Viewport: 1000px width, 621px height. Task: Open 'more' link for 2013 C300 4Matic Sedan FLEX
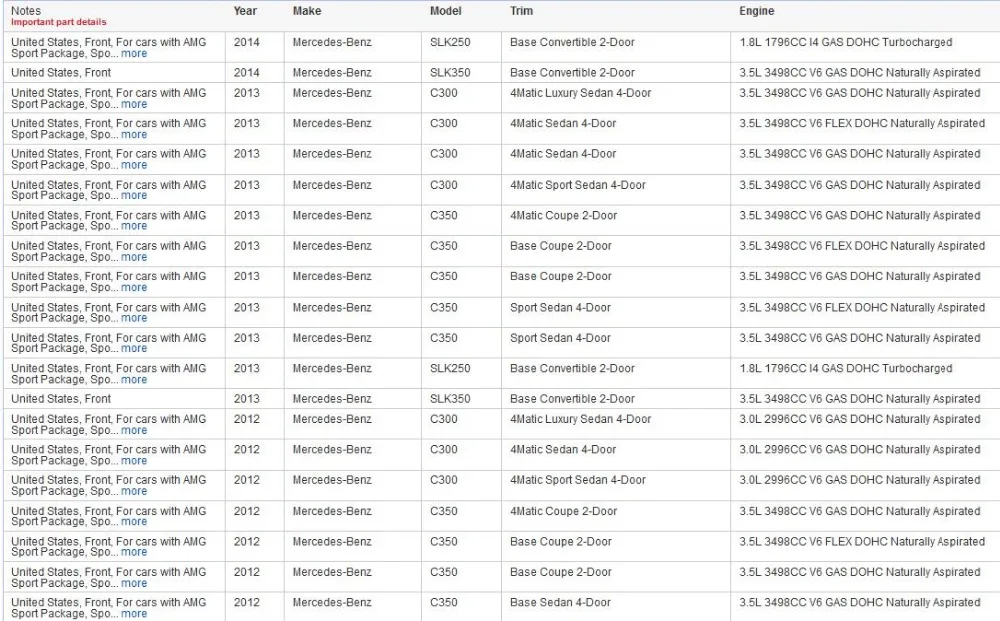(134, 135)
